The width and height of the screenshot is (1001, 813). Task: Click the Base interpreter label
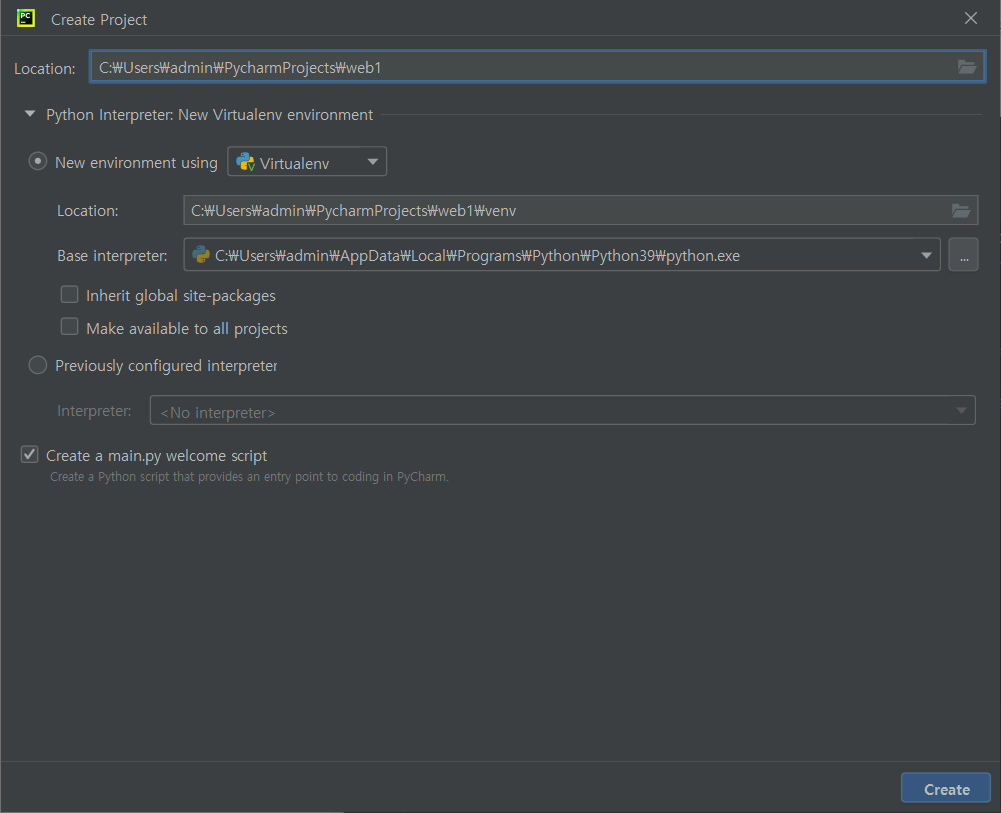pyautogui.click(x=112, y=256)
